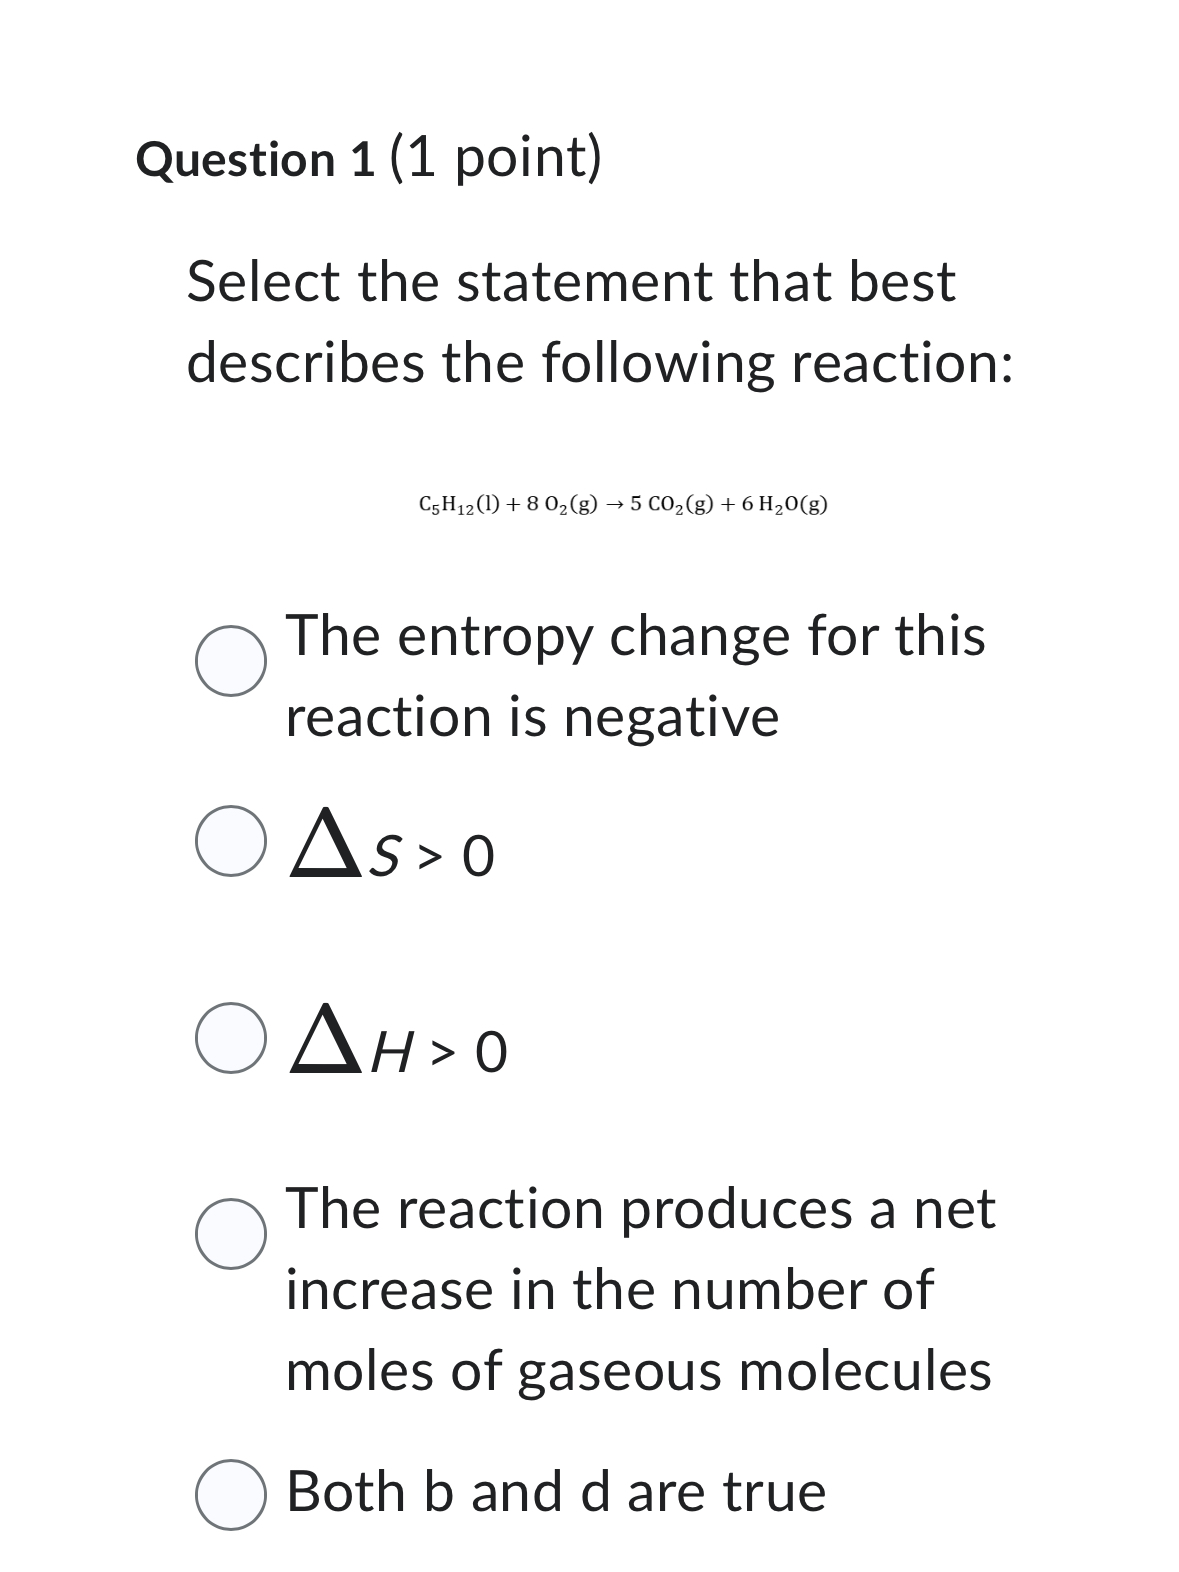Click the second answer's radio circle

point(233,840)
